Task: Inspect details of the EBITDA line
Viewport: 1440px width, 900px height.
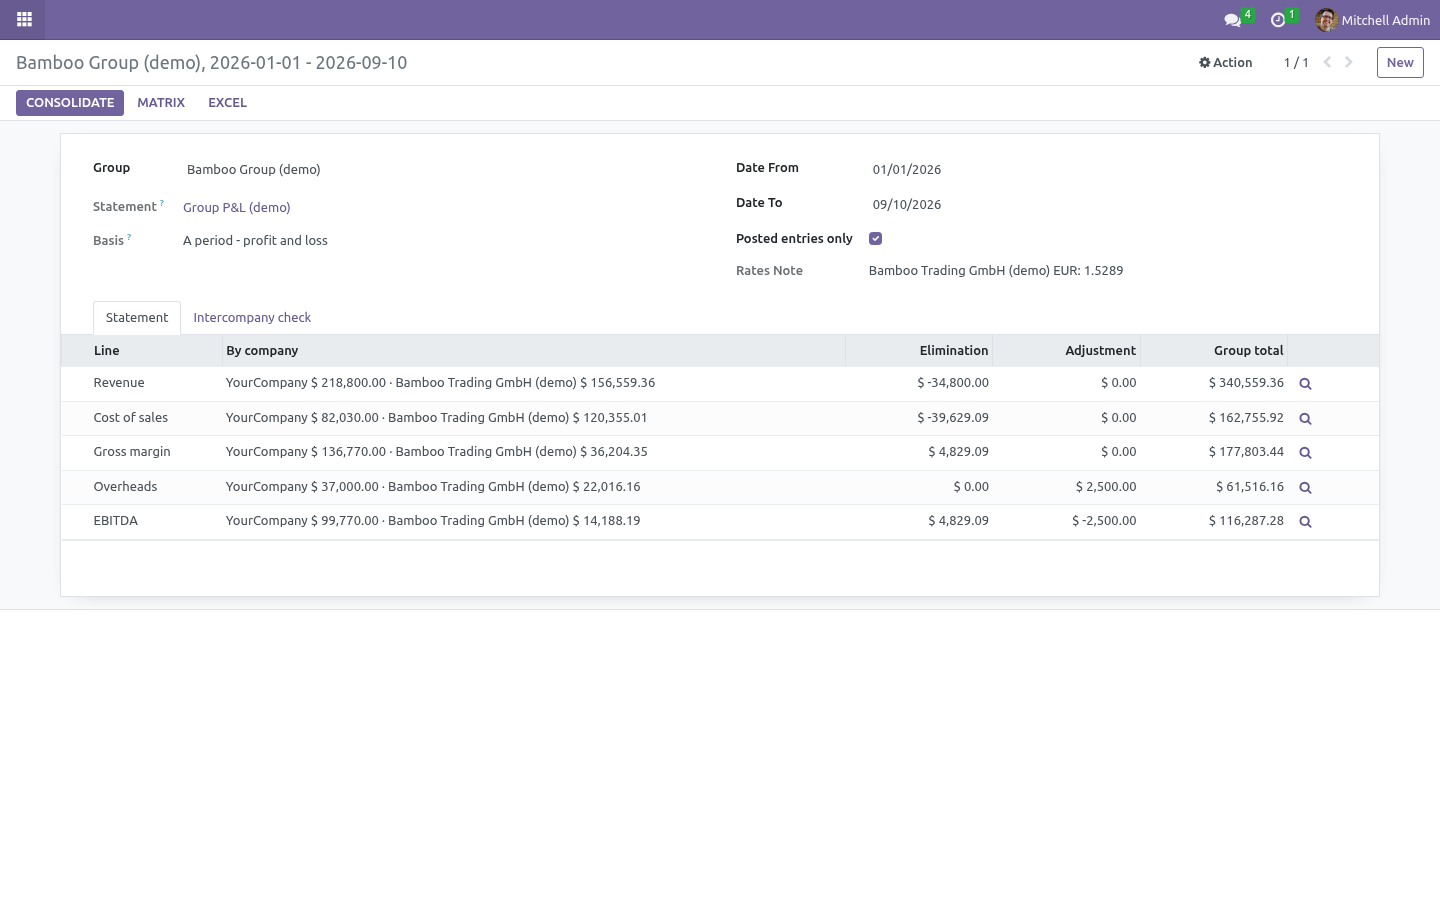Action: coord(1305,522)
